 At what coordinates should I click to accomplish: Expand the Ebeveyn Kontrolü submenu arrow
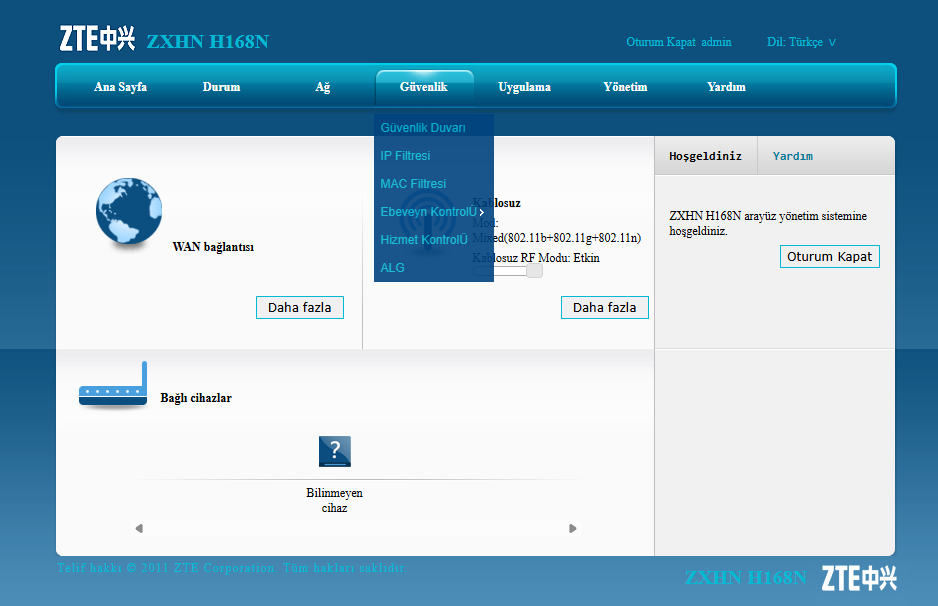482,212
